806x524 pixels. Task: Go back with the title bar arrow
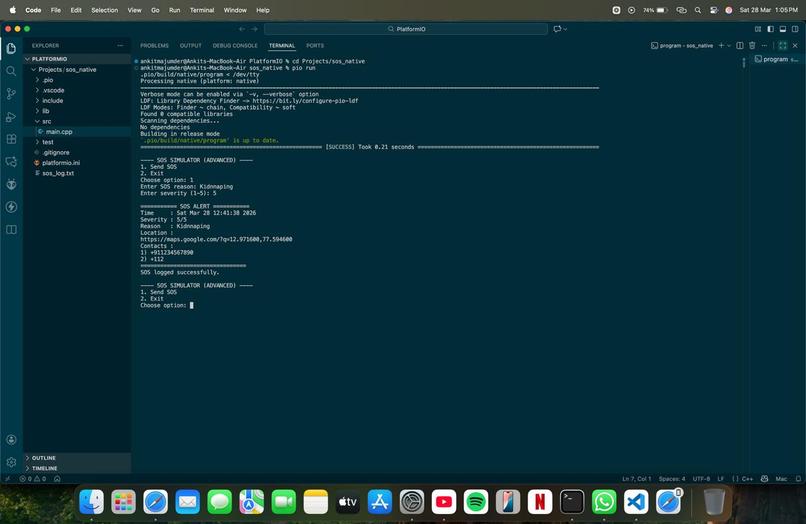coord(242,29)
